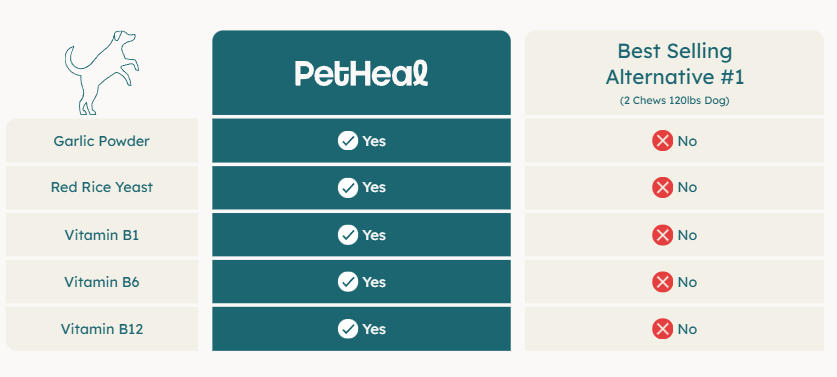The height and width of the screenshot is (377, 837).
Task: Click the Yes text in Vitamin B12 row
Action: (x=374, y=329)
